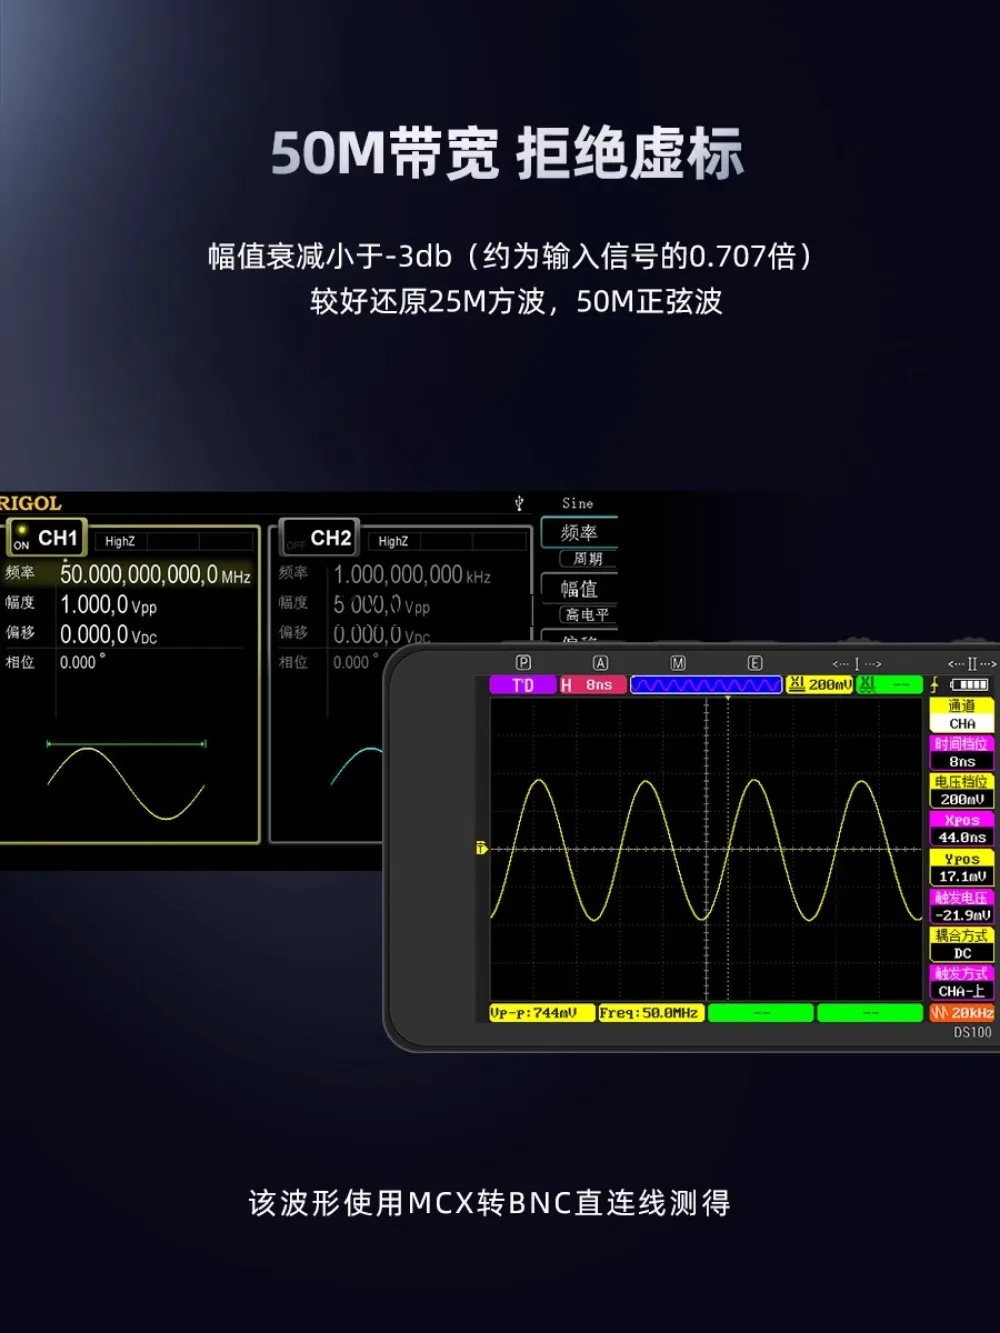Click the Vp-p:744mV measurement readout

pos(541,1013)
